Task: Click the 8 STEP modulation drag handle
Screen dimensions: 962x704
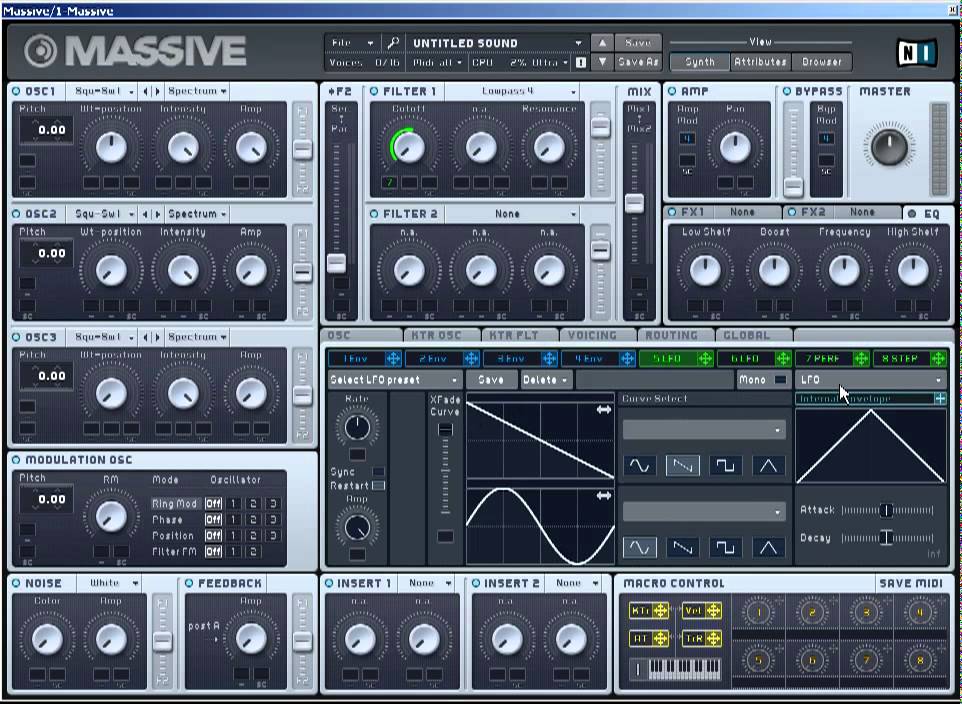Action: 938,358
